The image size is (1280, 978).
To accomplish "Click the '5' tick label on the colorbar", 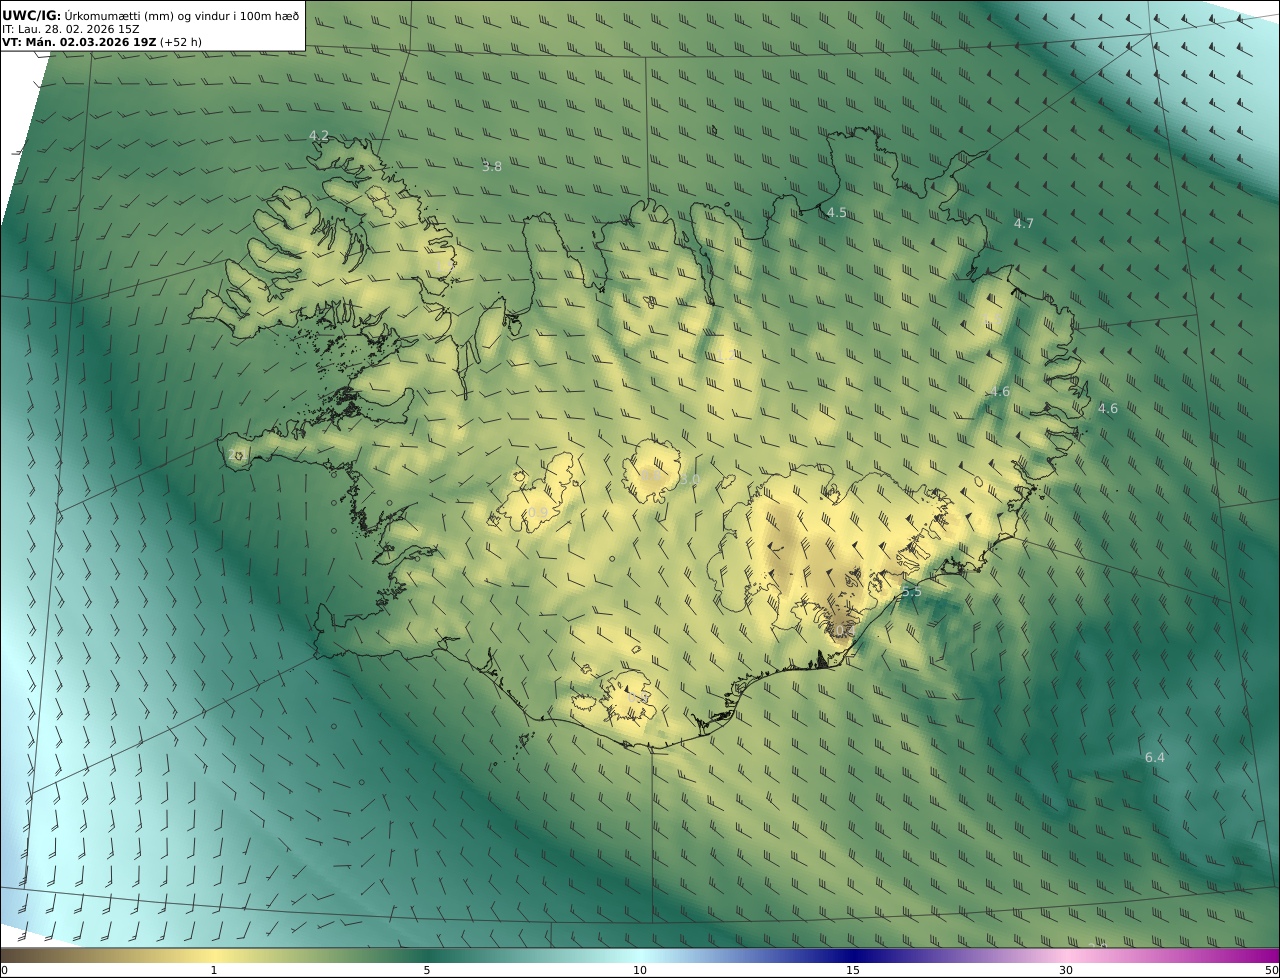I will [x=427, y=970].
